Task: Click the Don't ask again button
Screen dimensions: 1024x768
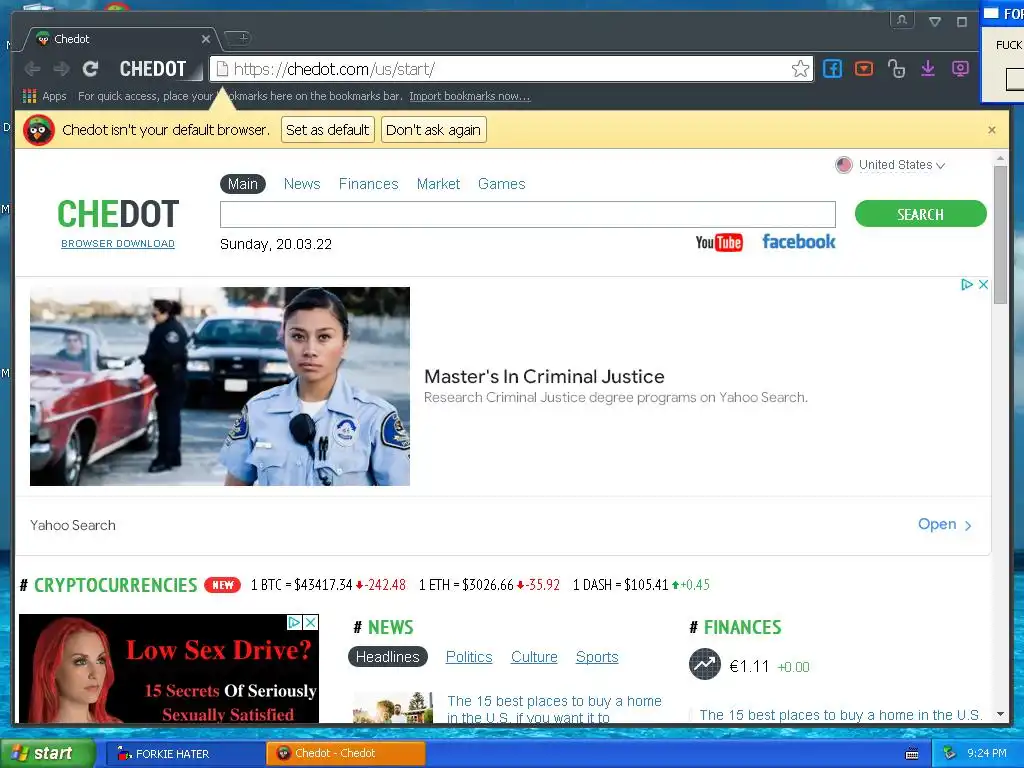Action: pos(434,130)
